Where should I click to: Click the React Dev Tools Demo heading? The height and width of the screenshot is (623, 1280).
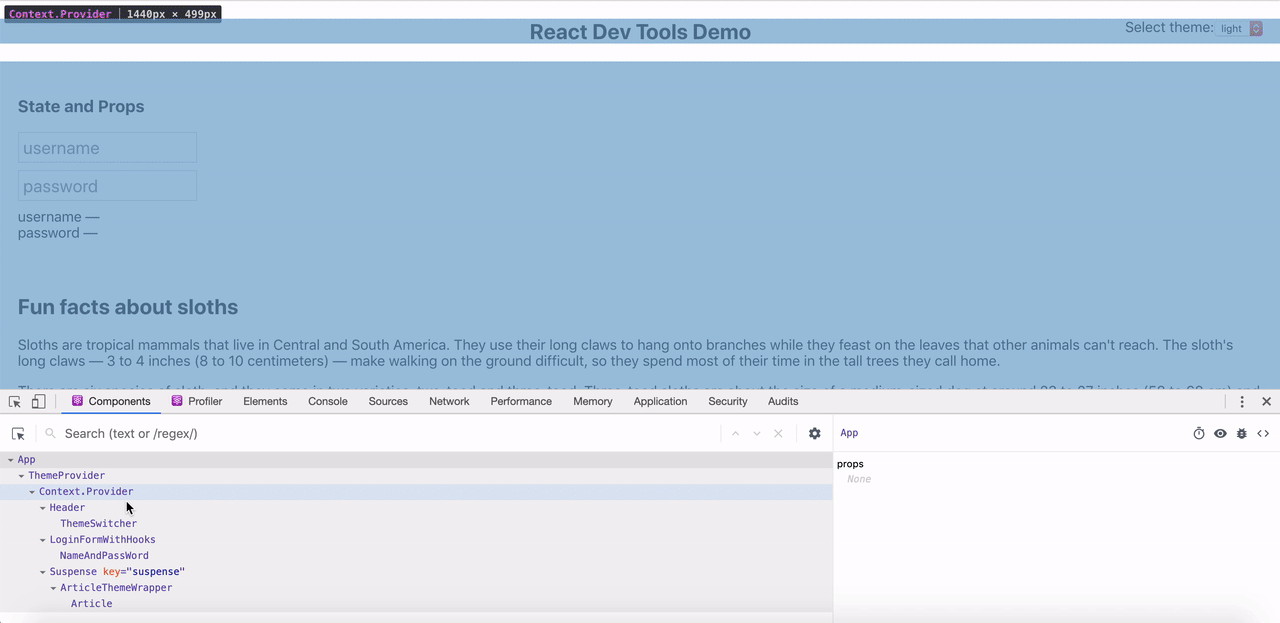click(640, 32)
